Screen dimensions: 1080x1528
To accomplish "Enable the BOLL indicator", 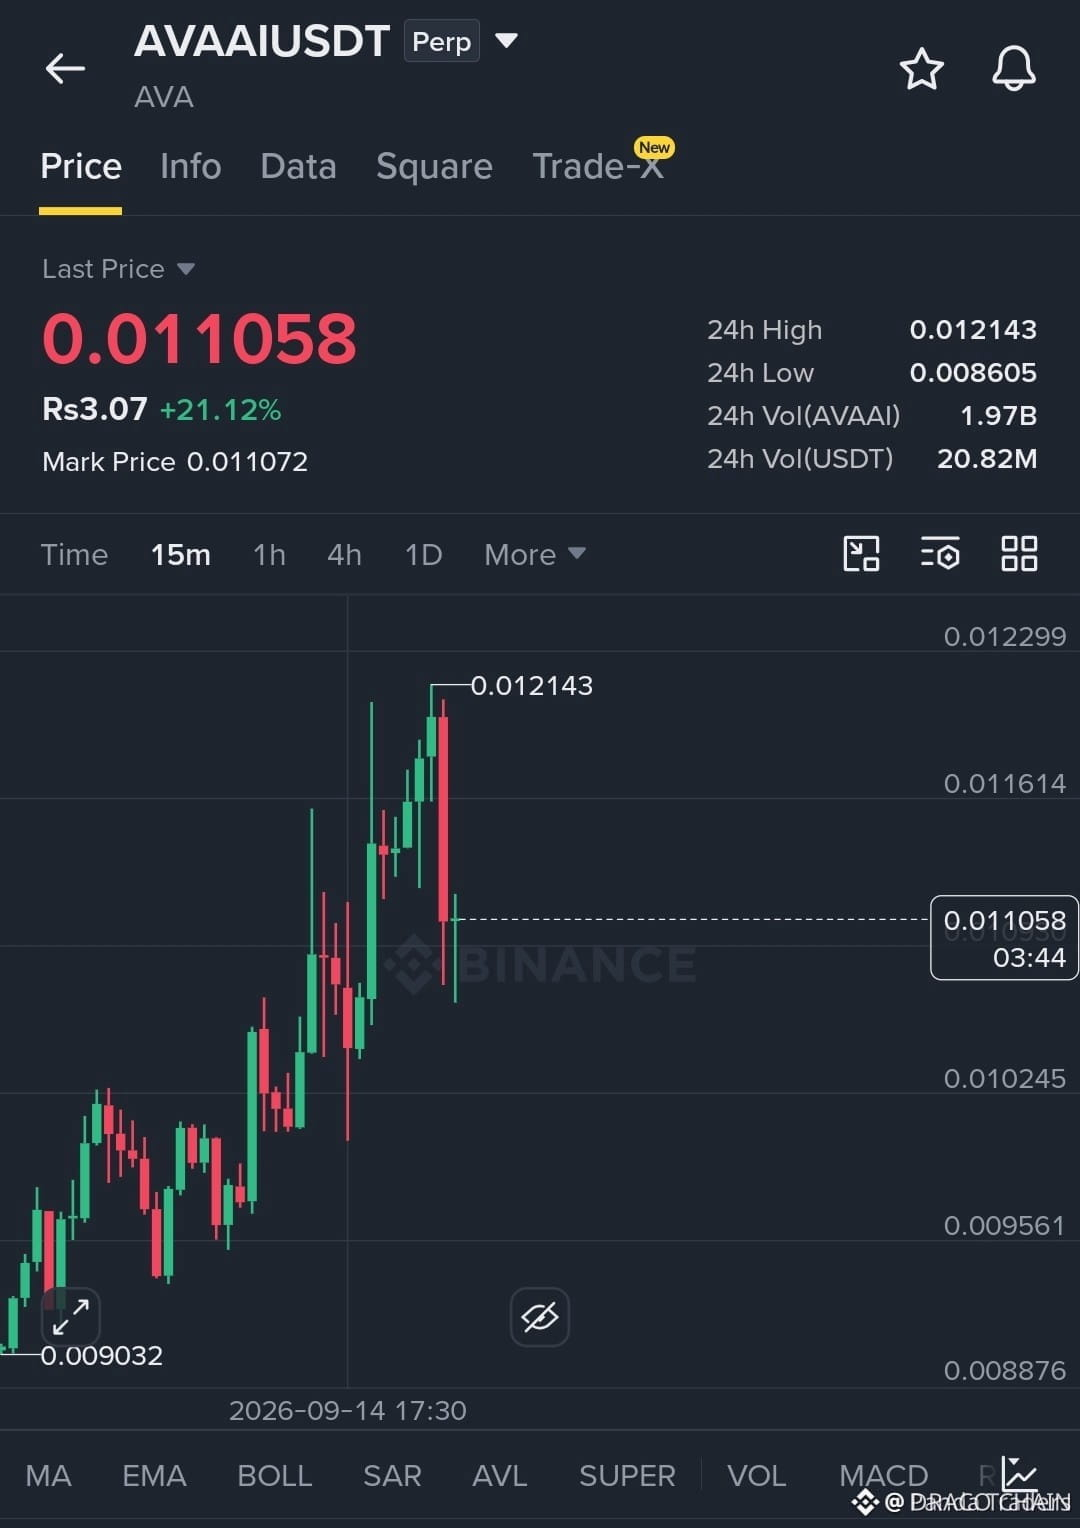I will [x=275, y=1475].
